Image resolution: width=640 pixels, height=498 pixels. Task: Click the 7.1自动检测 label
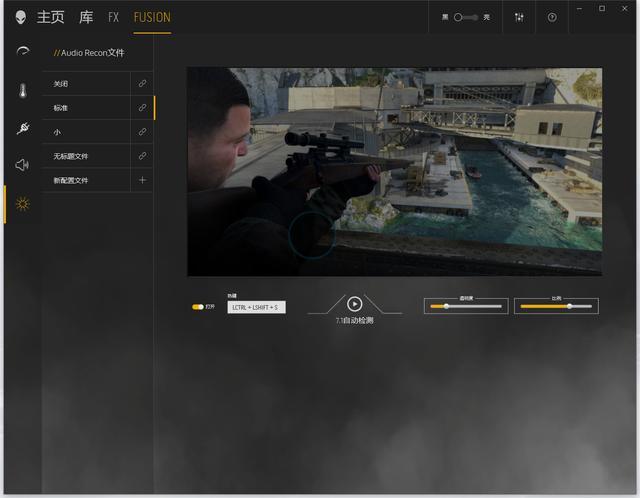coord(354,320)
